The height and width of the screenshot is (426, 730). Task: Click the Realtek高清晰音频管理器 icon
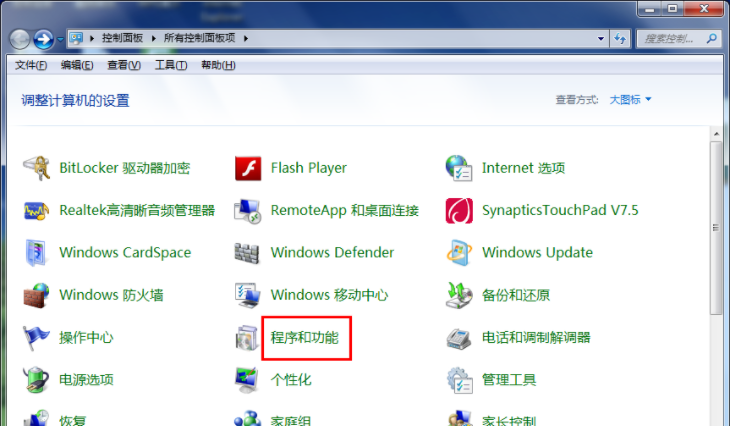(36, 211)
